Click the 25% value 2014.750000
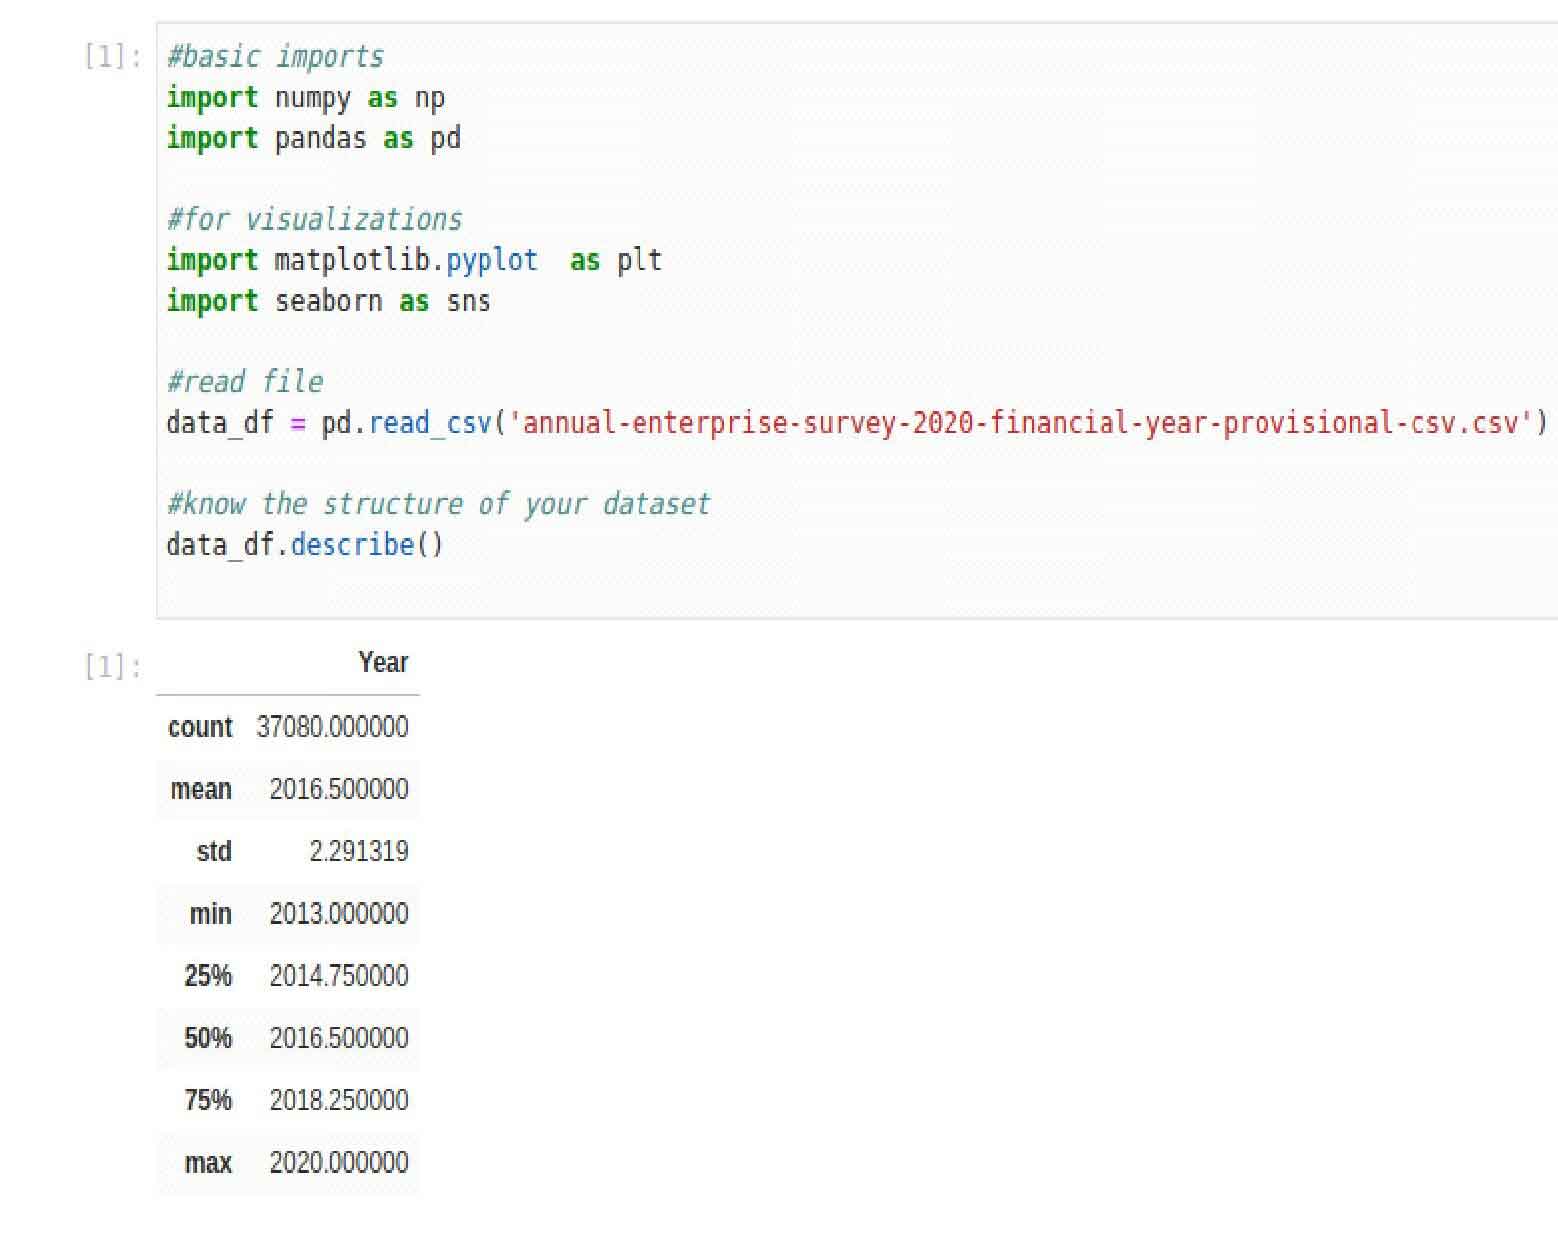Viewport: 1558px width, 1246px height. click(339, 976)
